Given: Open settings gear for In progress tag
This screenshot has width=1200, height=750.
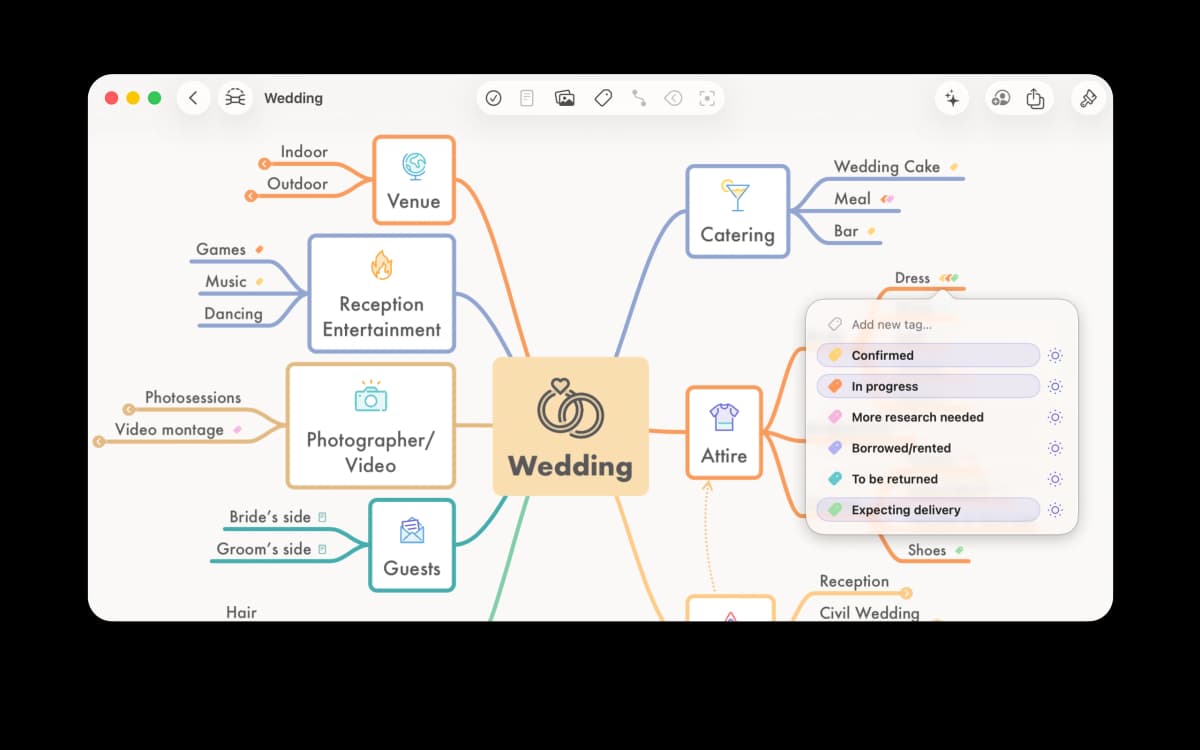Looking at the screenshot, I should [1055, 386].
